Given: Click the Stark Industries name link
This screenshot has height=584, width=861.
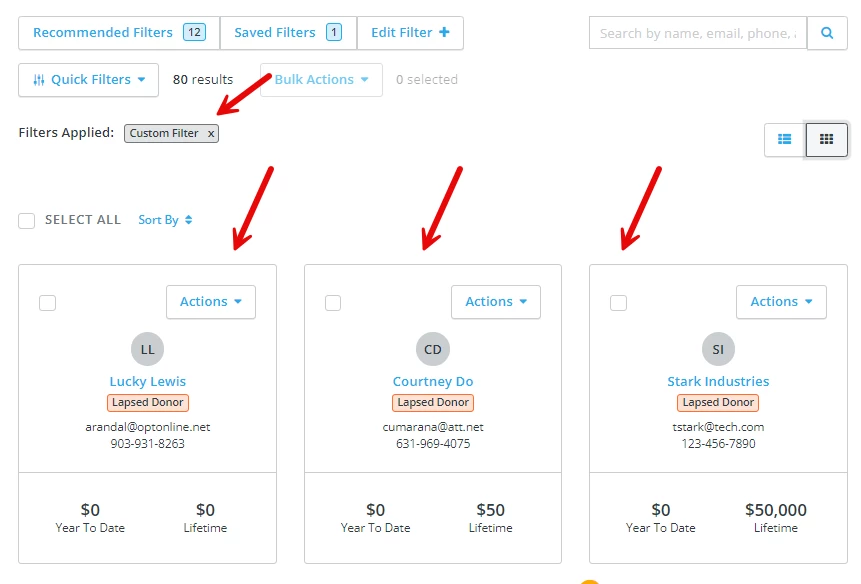Looking at the screenshot, I should [717, 381].
